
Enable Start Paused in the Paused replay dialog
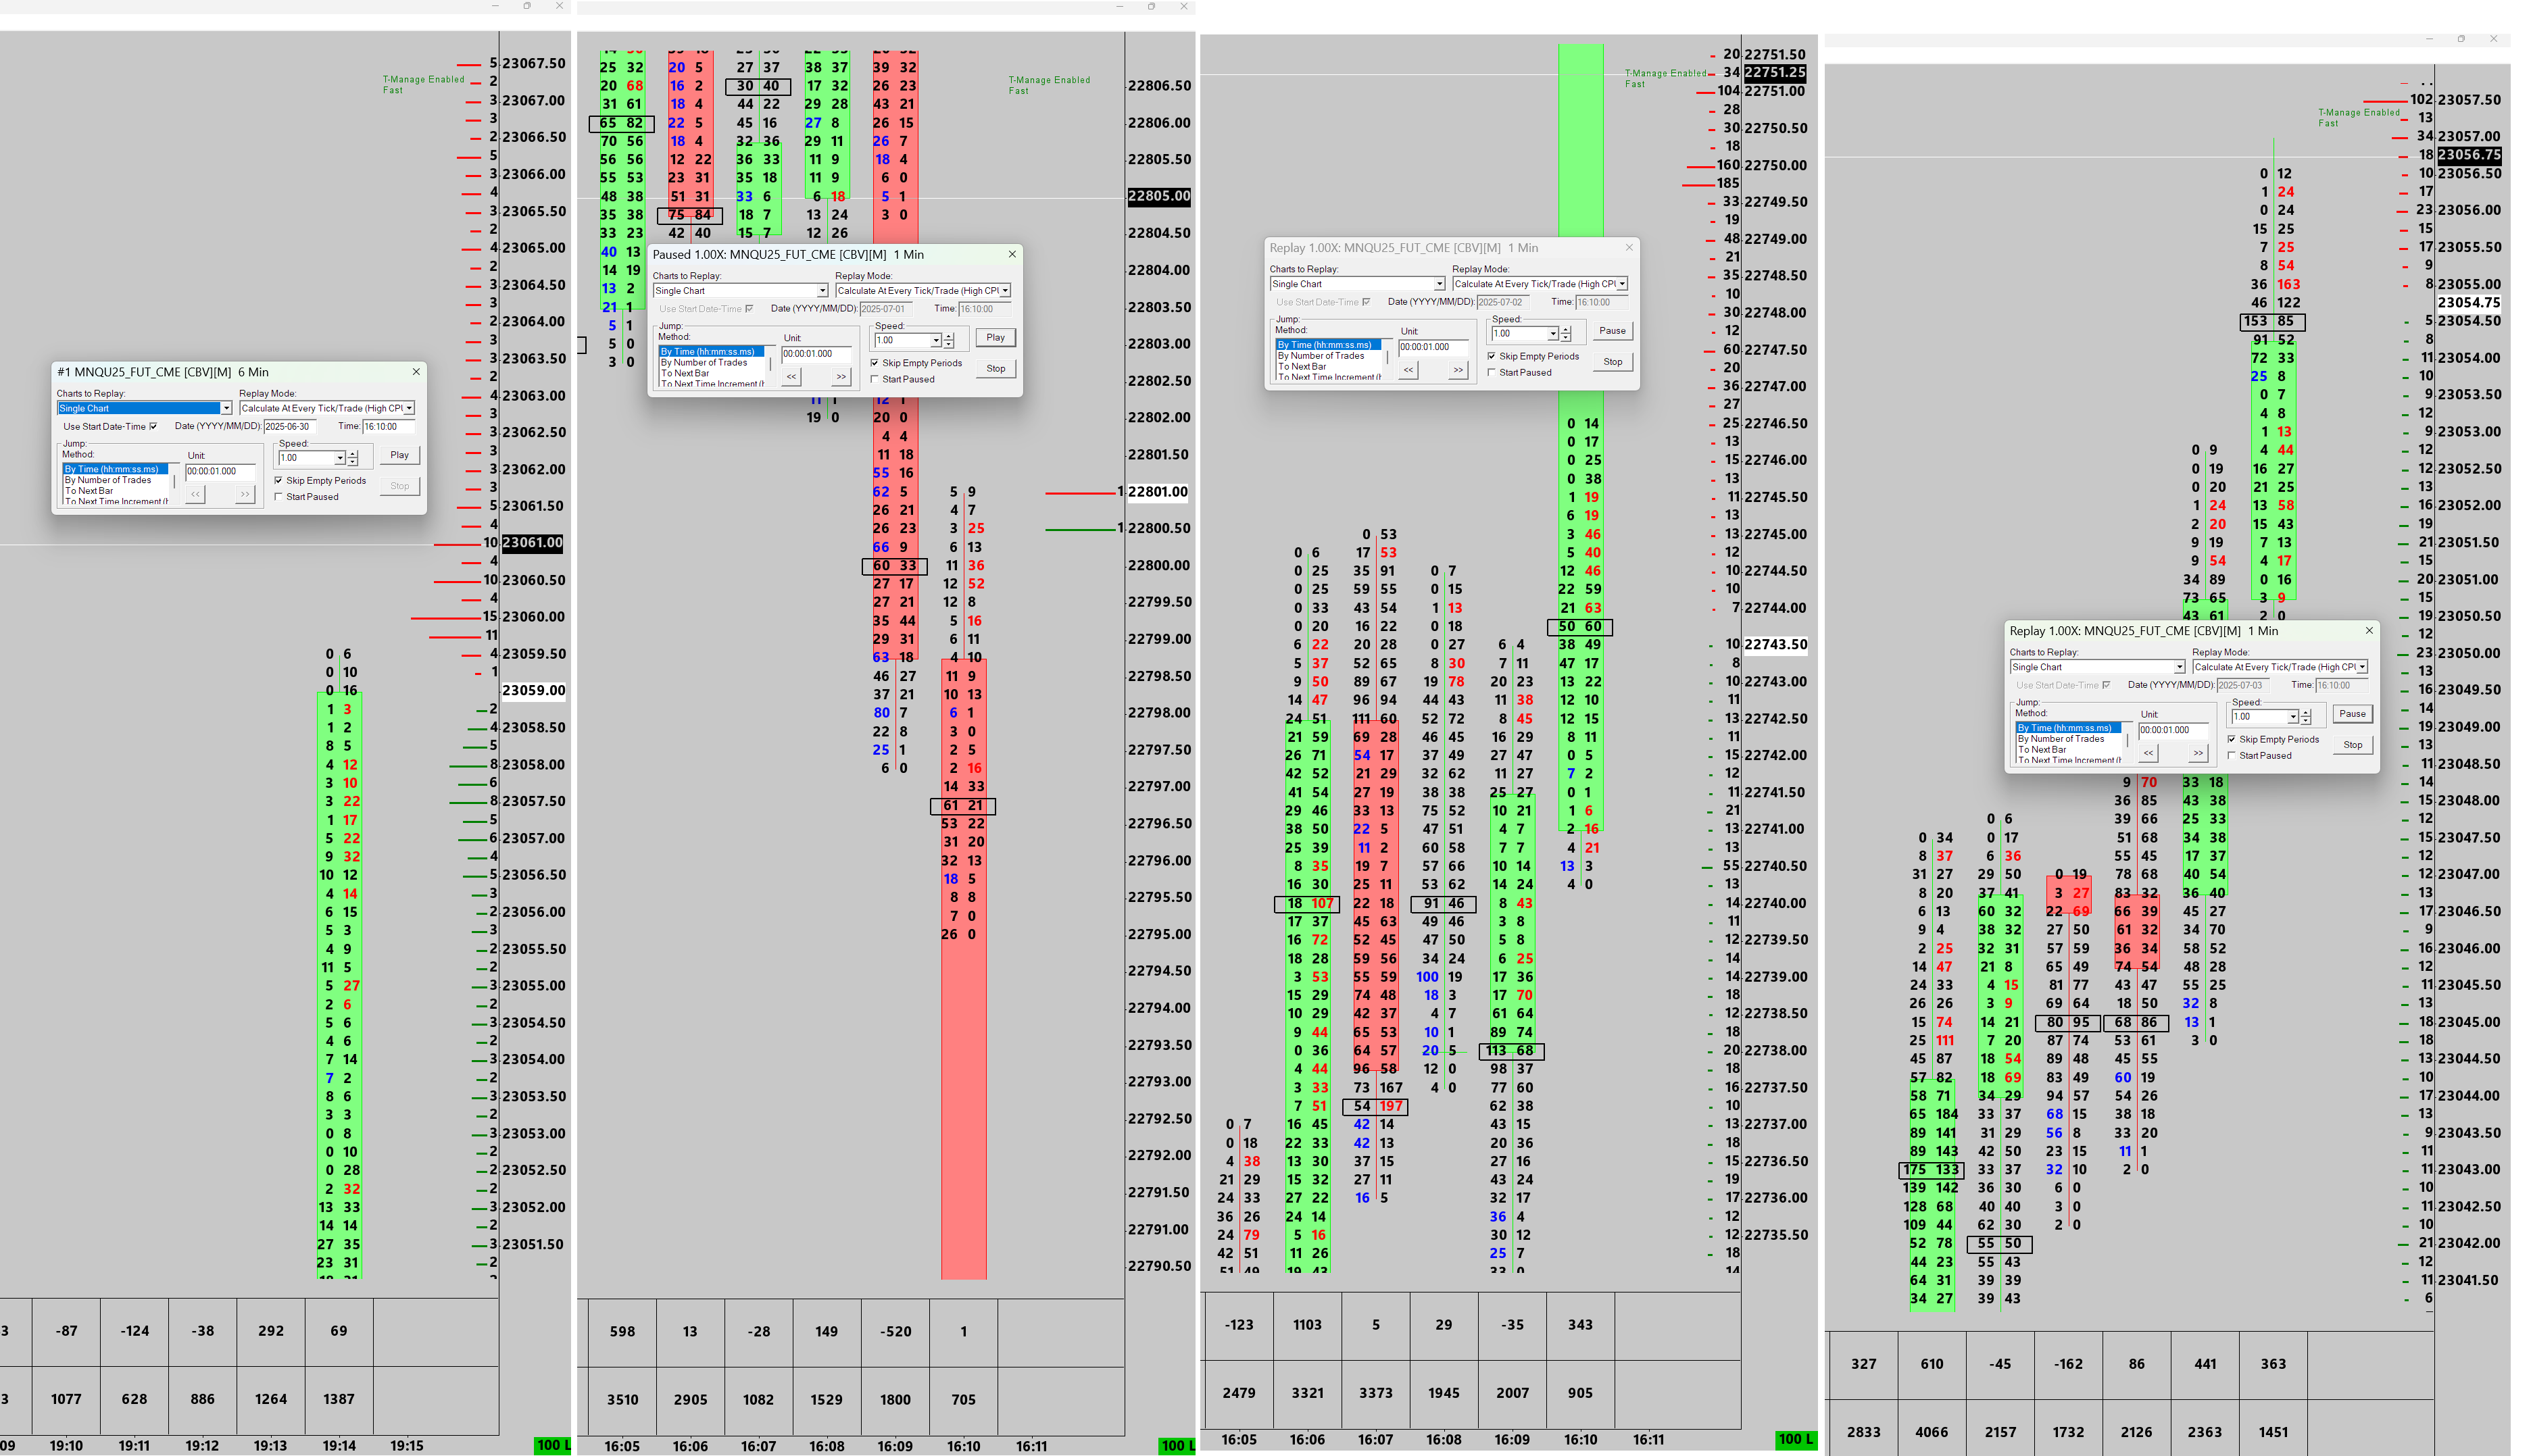point(875,379)
